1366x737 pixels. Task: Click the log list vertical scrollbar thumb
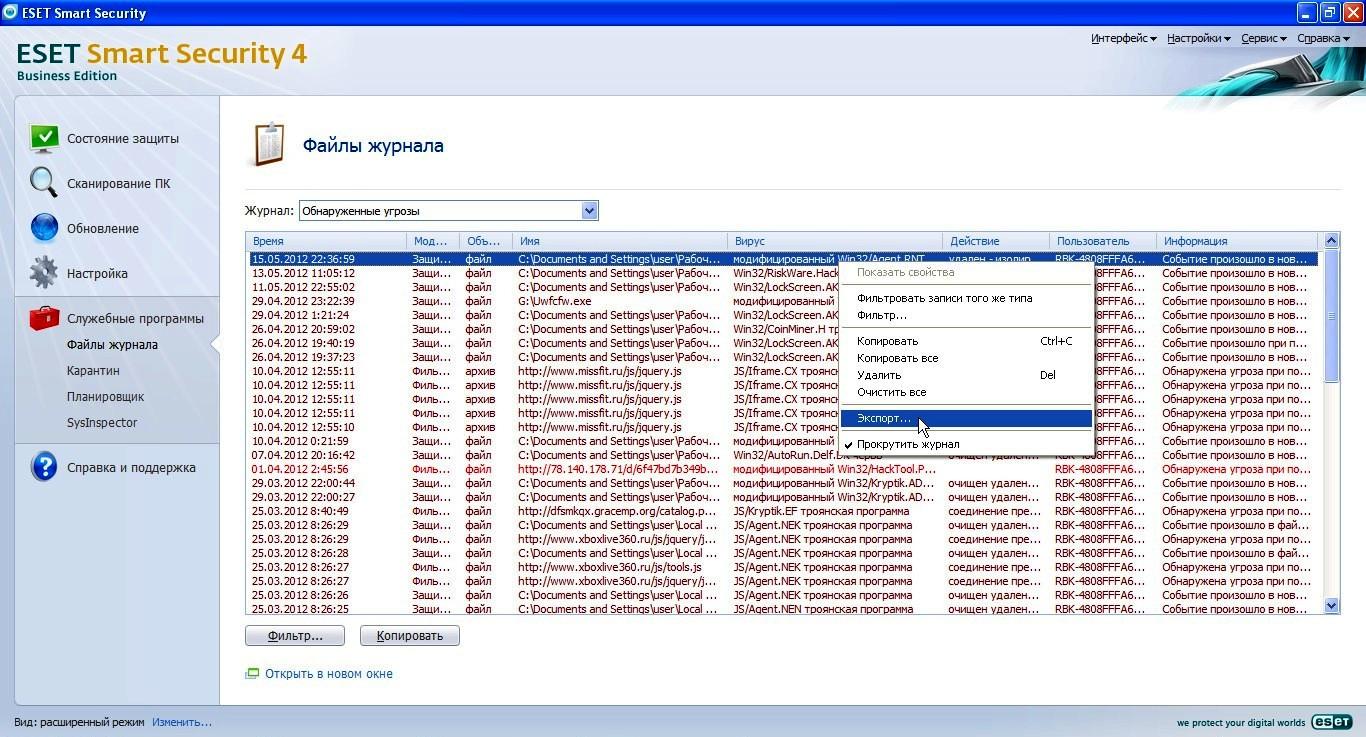pyautogui.click(x=1331, y=314)
